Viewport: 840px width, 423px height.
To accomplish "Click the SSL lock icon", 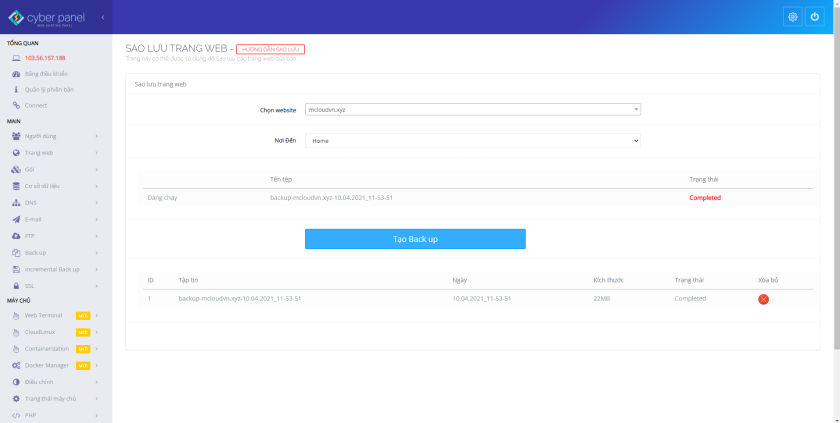I will coord(16,286).
